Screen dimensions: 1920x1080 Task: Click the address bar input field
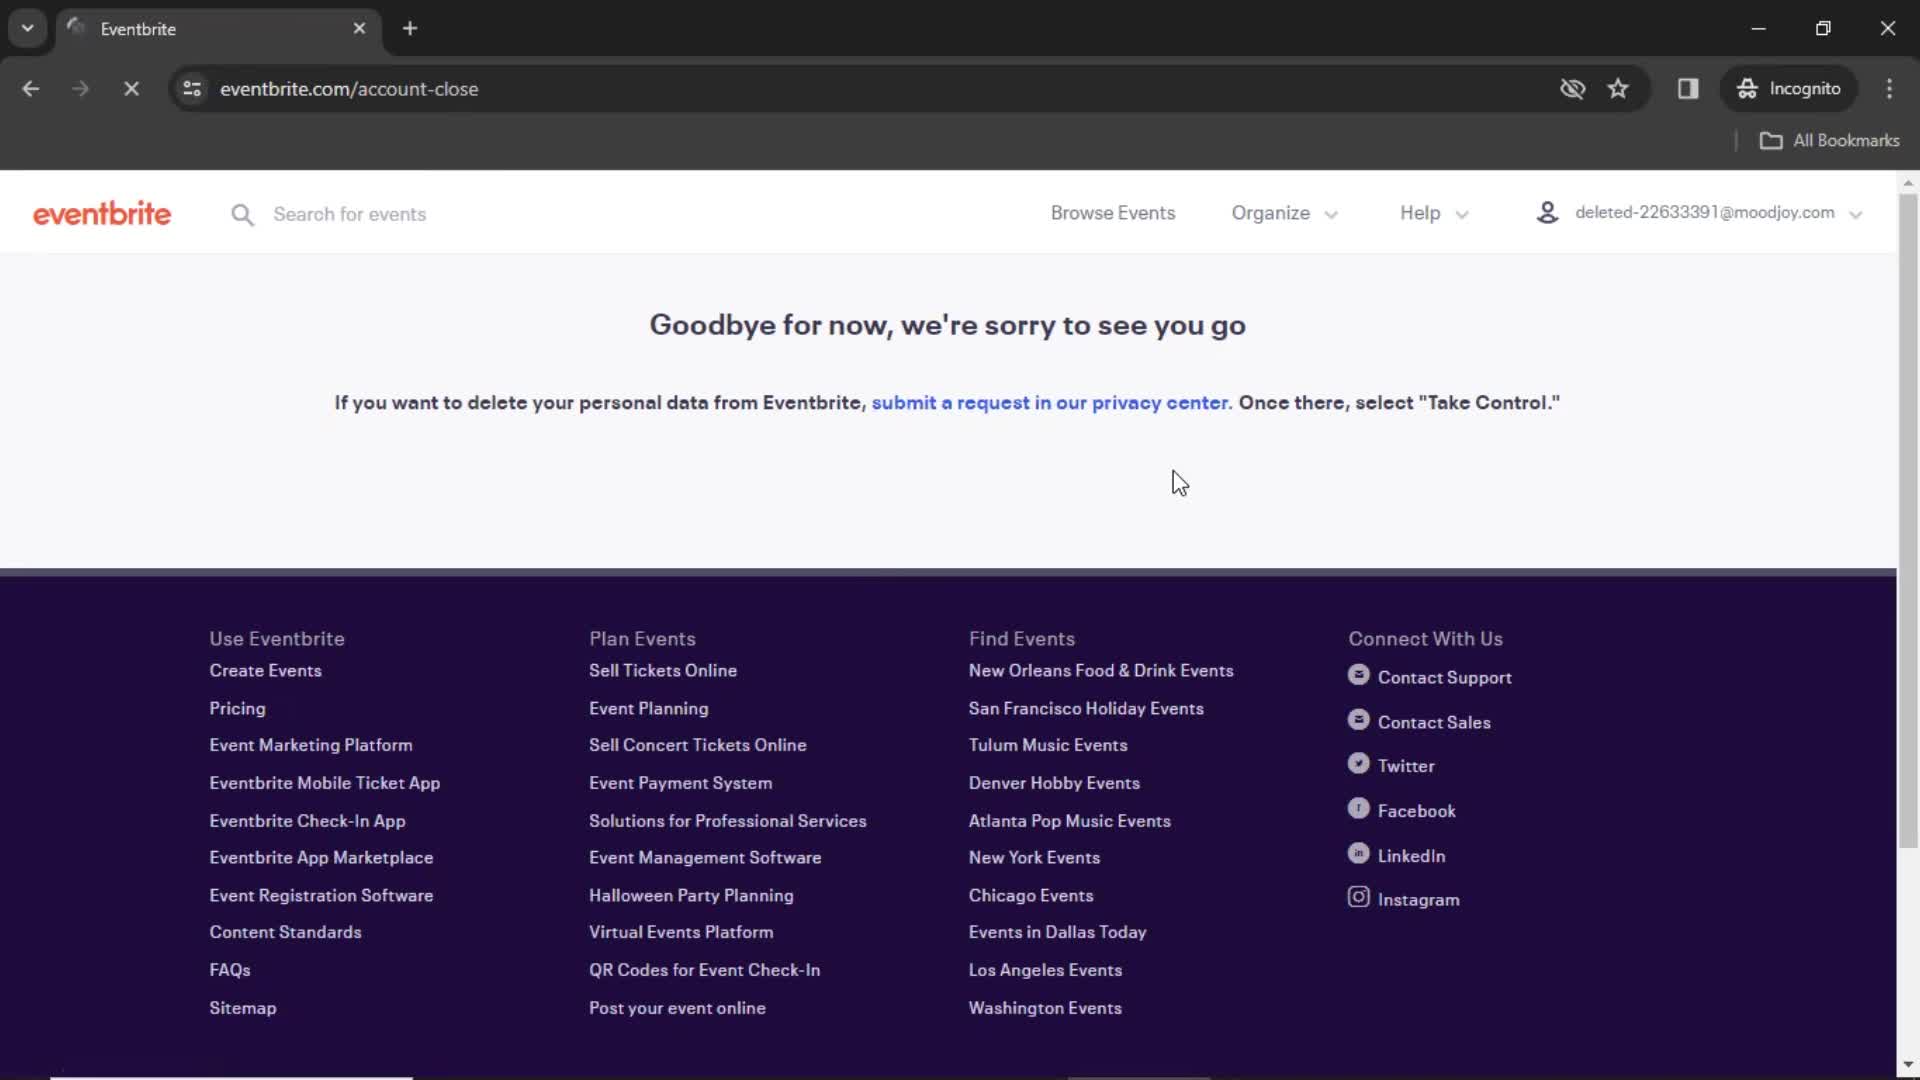click(872, 88)
